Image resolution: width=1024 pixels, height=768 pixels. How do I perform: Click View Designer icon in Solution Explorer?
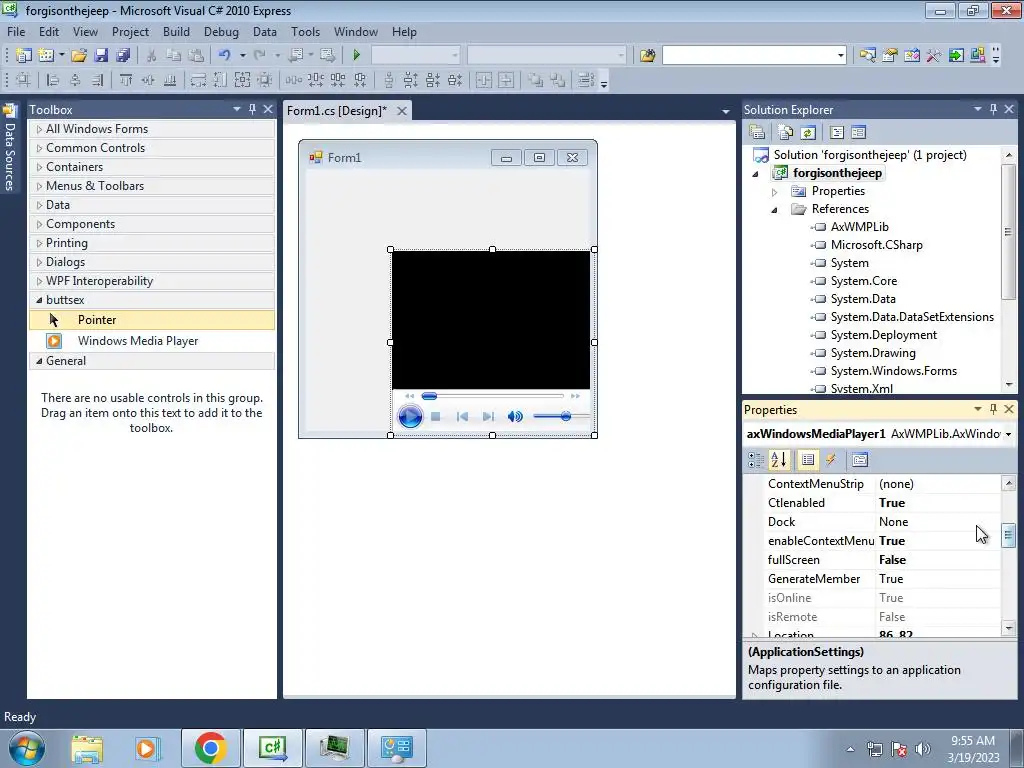click(859, 133)
